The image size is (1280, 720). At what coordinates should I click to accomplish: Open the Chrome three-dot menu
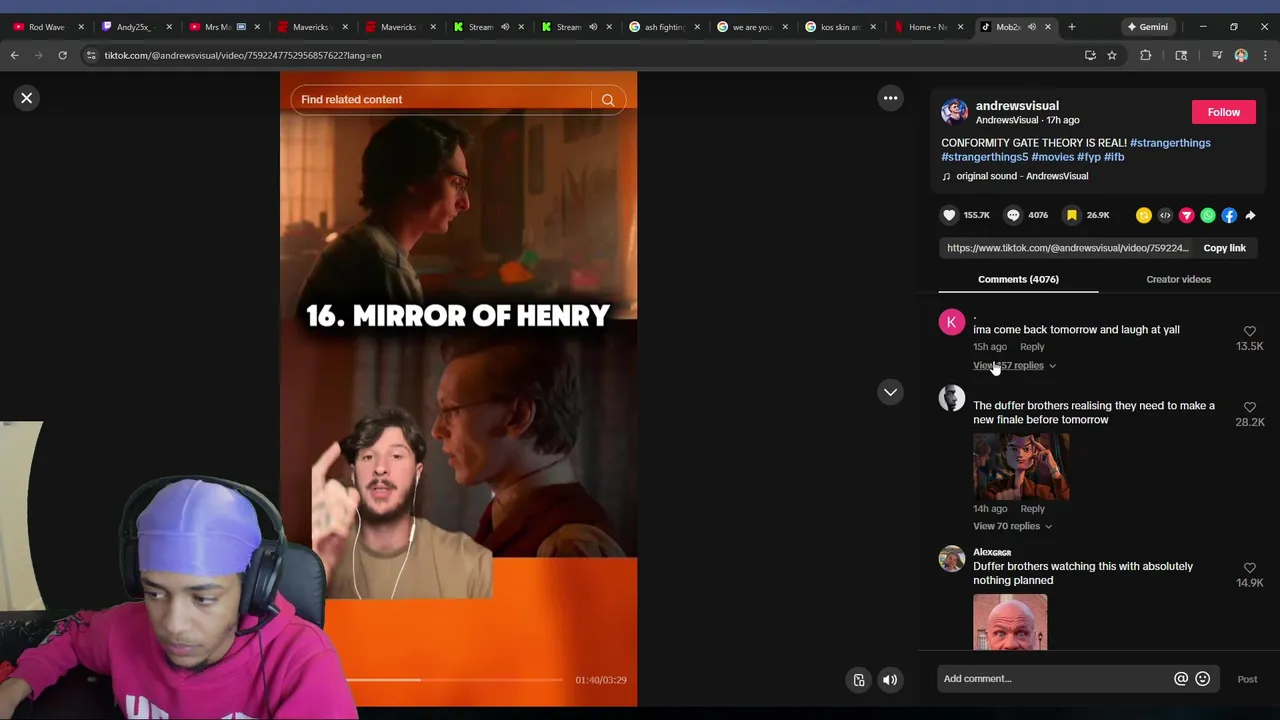pos(1265,55)
